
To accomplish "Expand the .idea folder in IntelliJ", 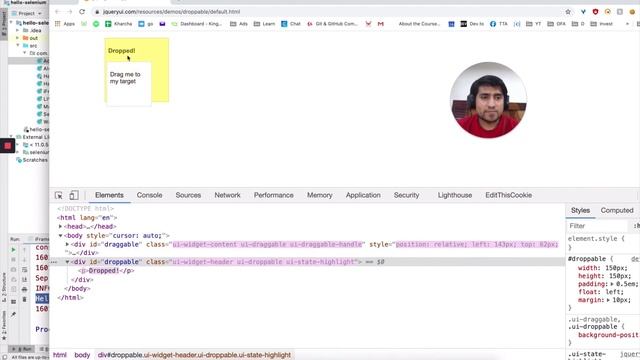I will tap(18, 30).
